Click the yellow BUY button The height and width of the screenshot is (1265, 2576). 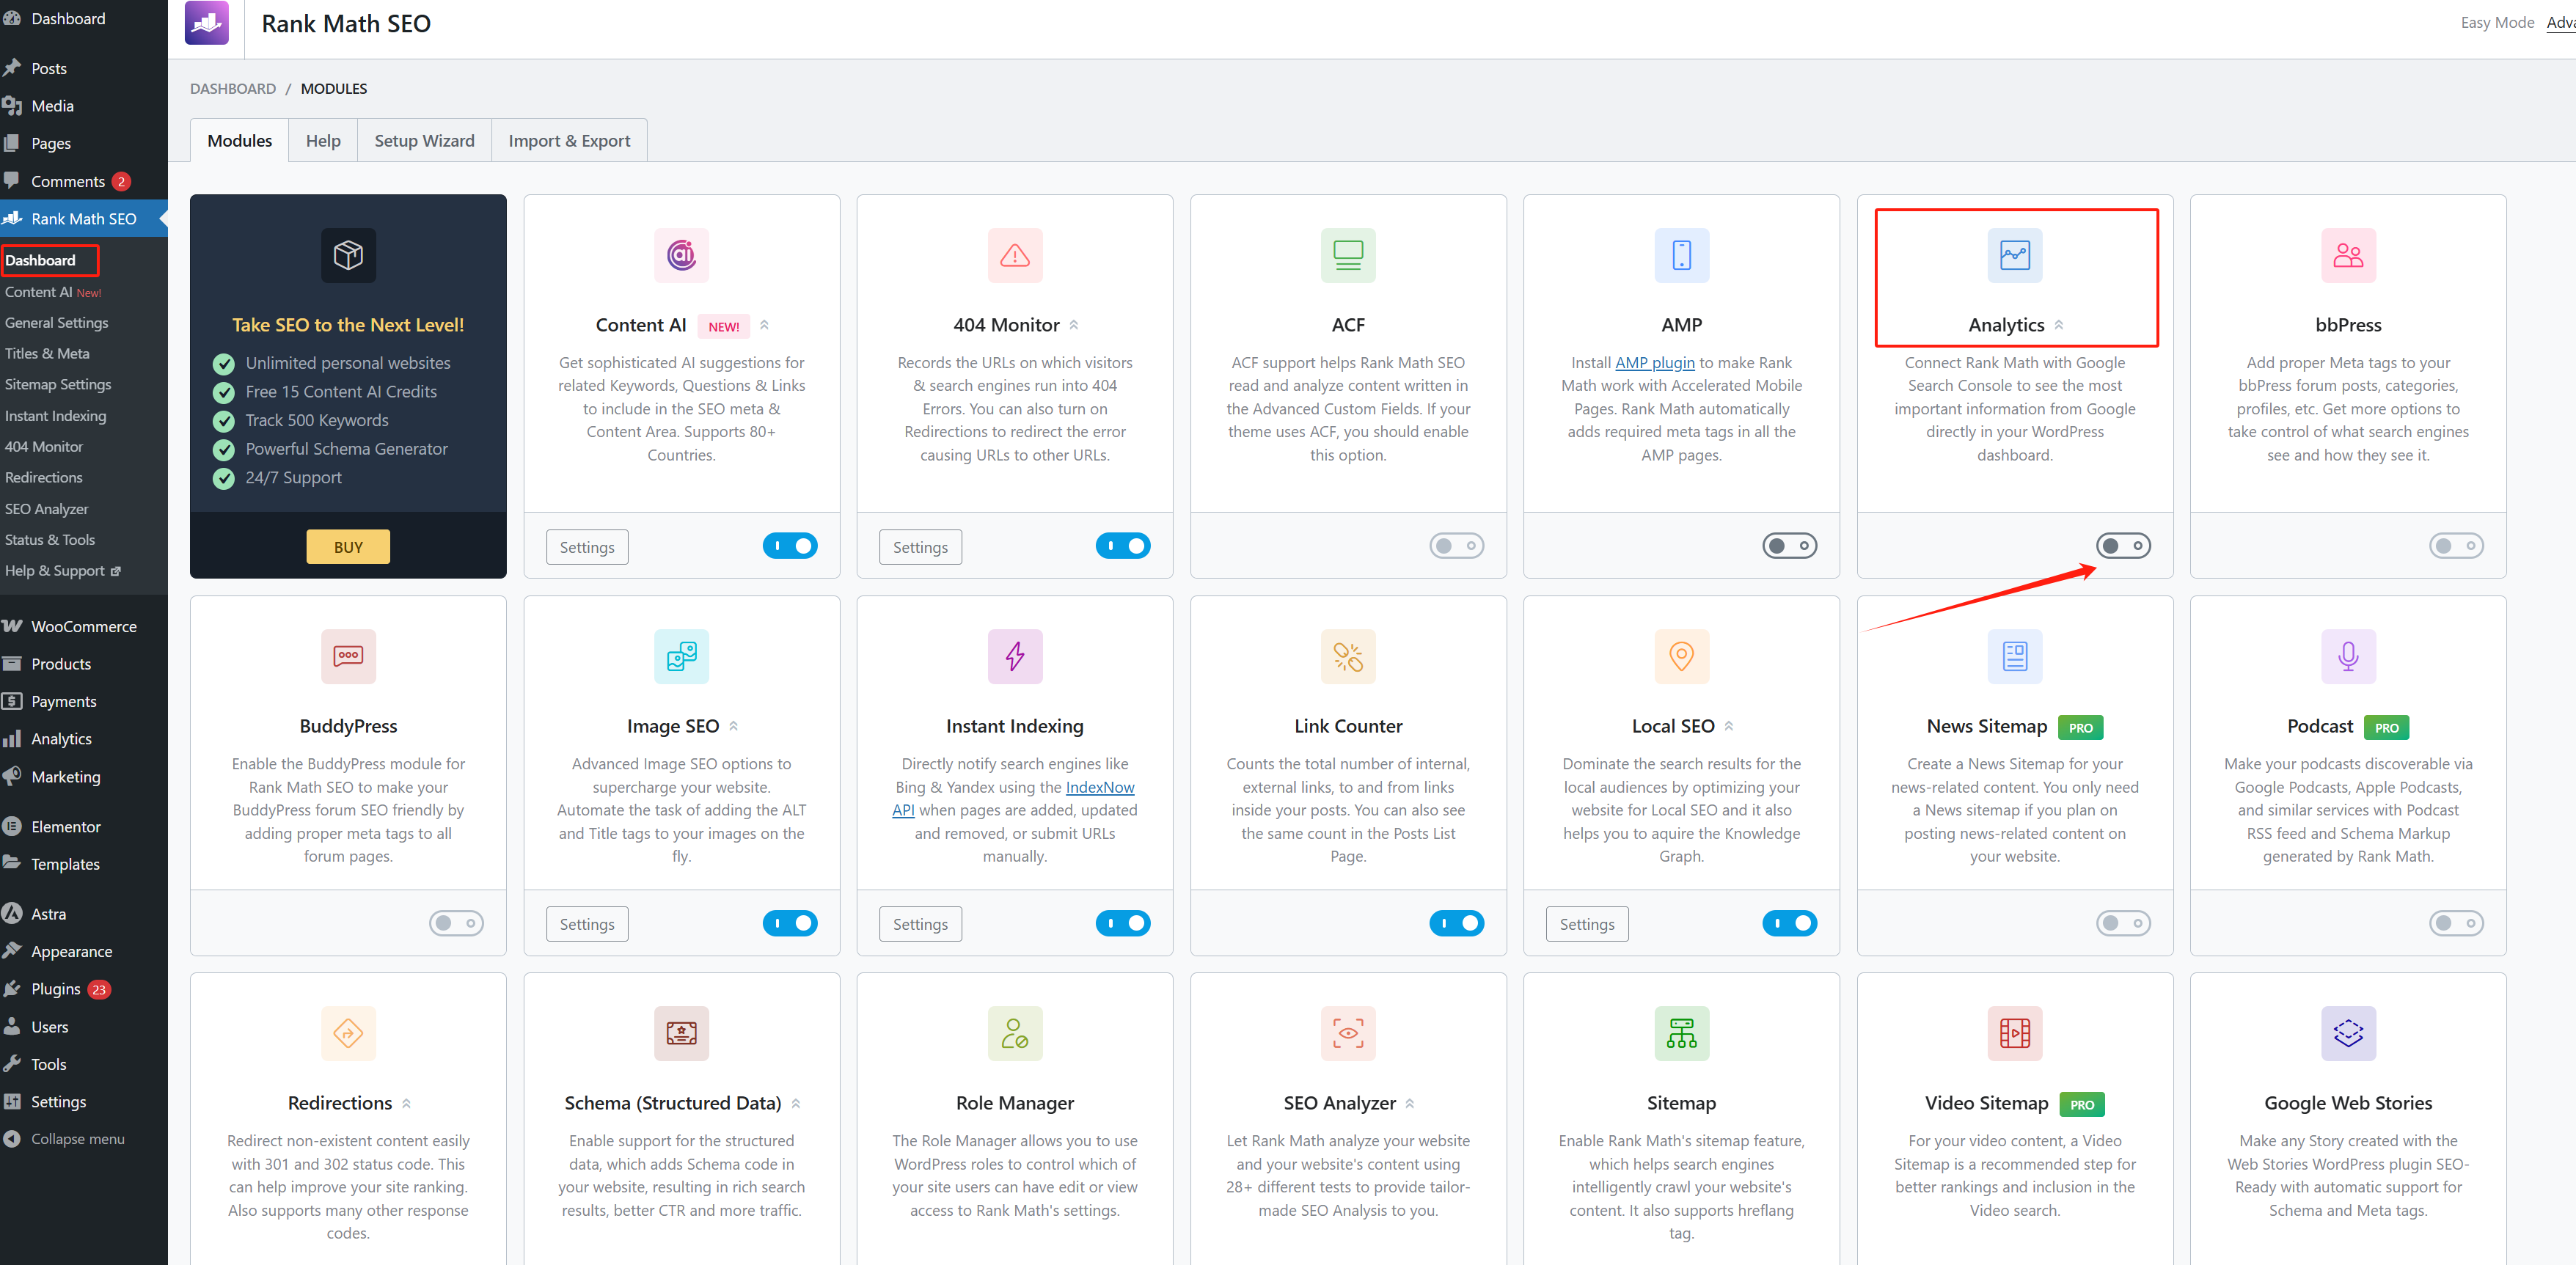point(348,547)
